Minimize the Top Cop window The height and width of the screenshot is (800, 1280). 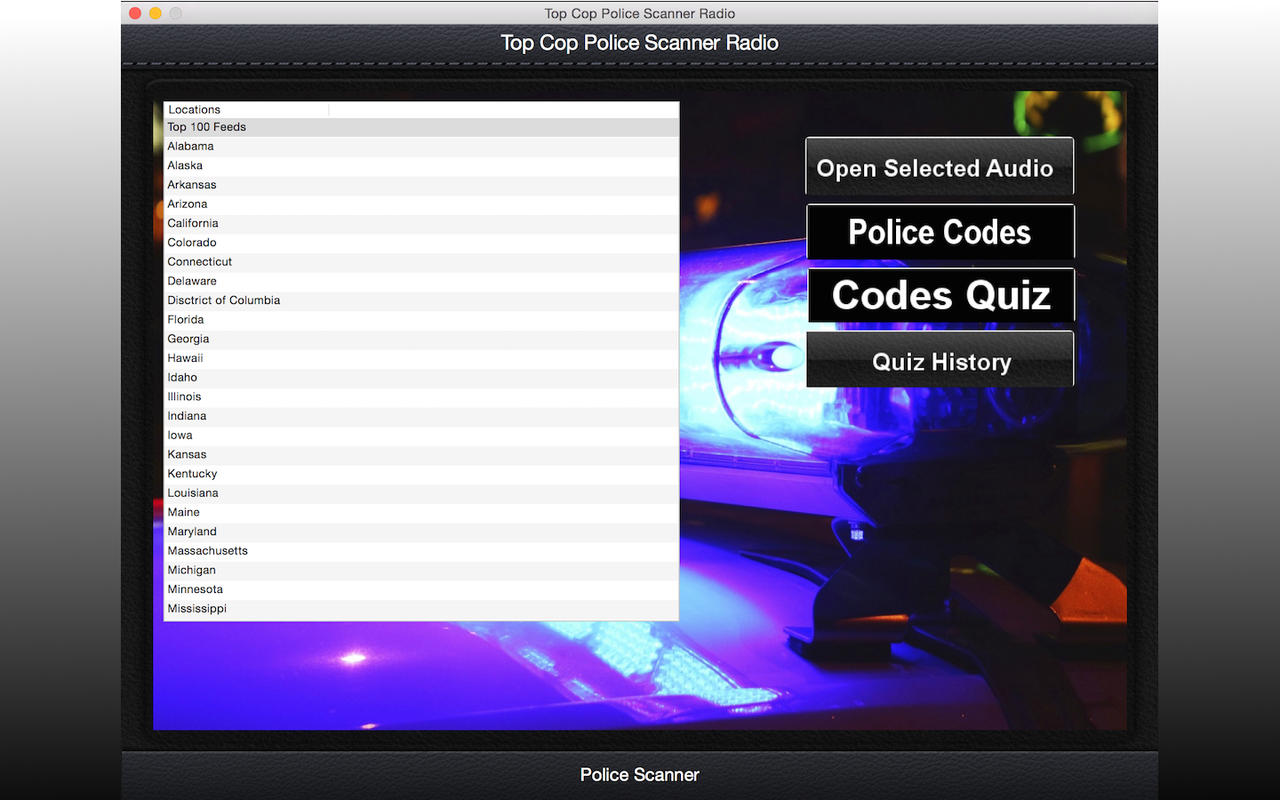(155, 13)
